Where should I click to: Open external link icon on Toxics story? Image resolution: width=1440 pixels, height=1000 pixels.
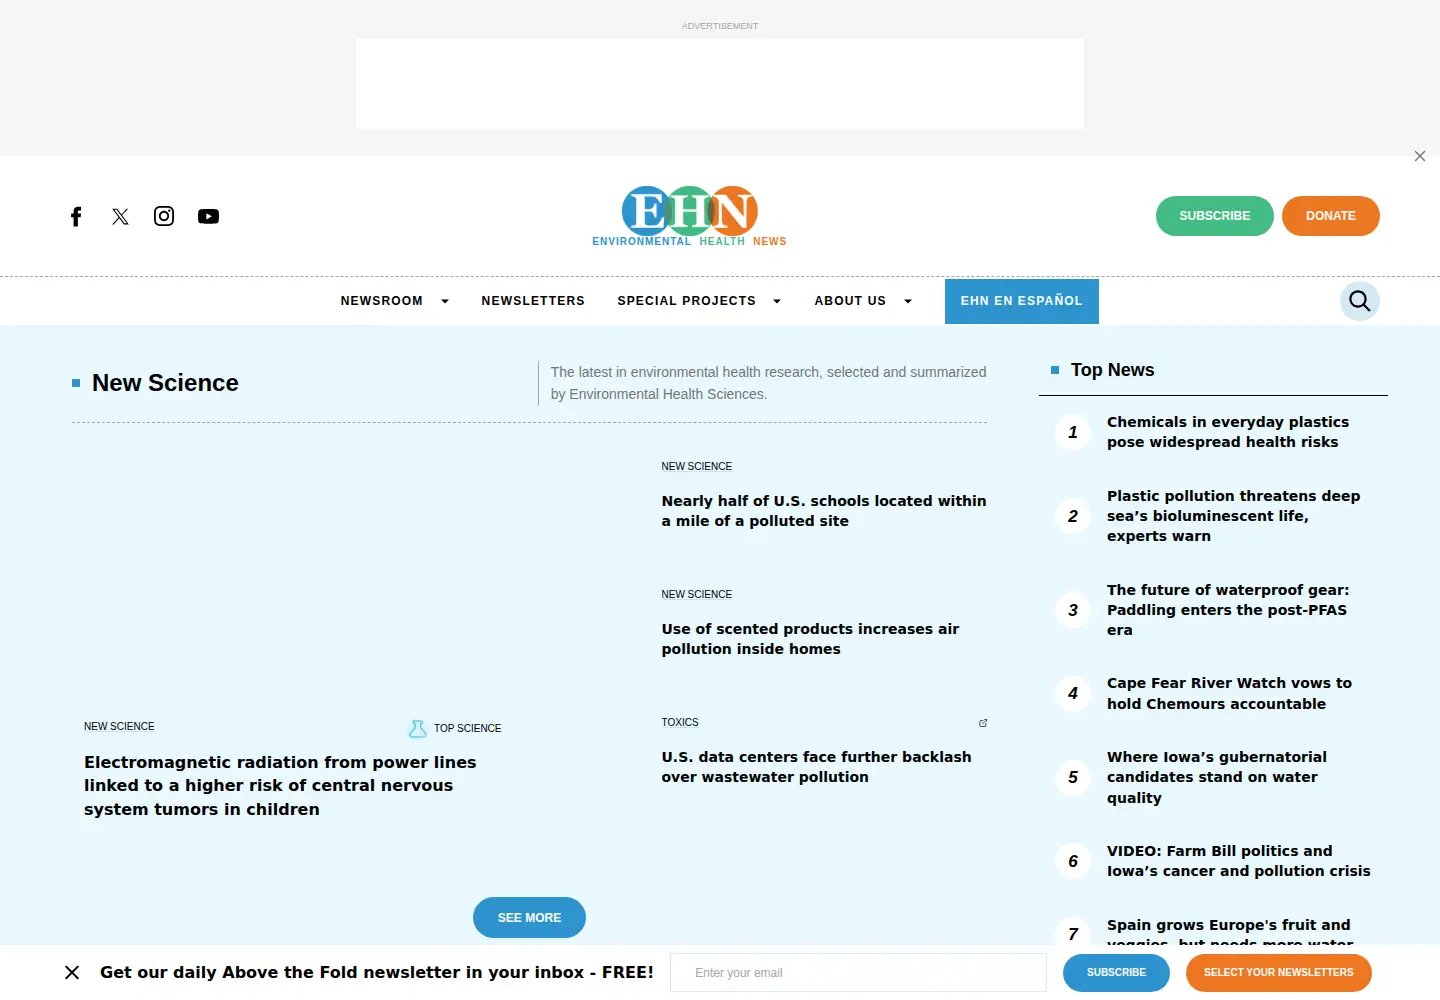coord(983,723)
